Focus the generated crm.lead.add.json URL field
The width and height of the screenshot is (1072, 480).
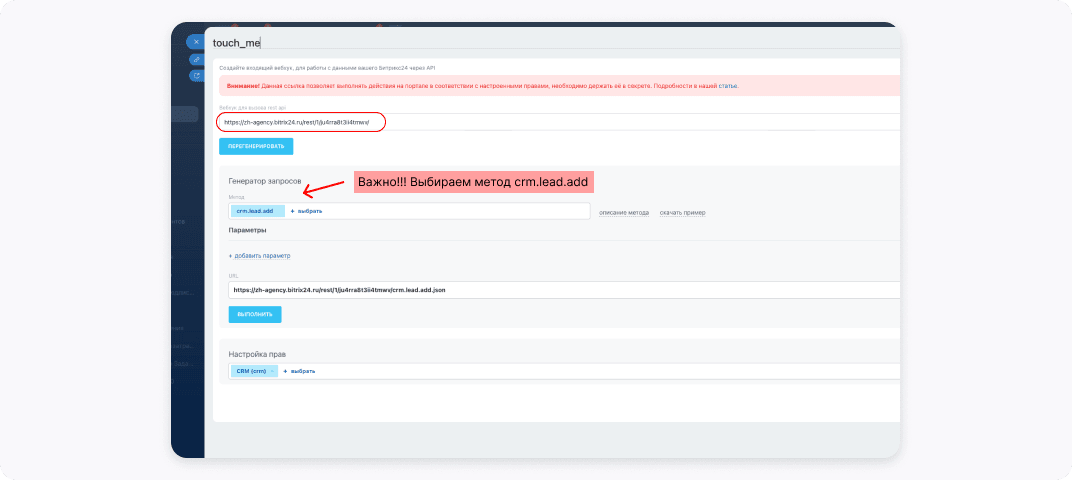point(564,290)
